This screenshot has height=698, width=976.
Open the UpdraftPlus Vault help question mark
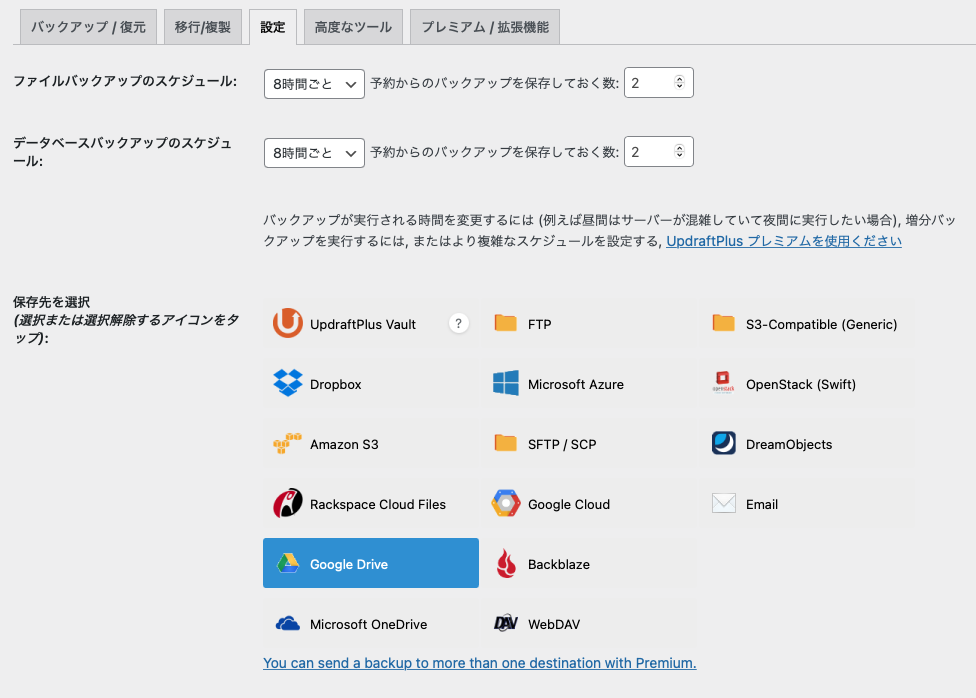(x=459, y=323)
